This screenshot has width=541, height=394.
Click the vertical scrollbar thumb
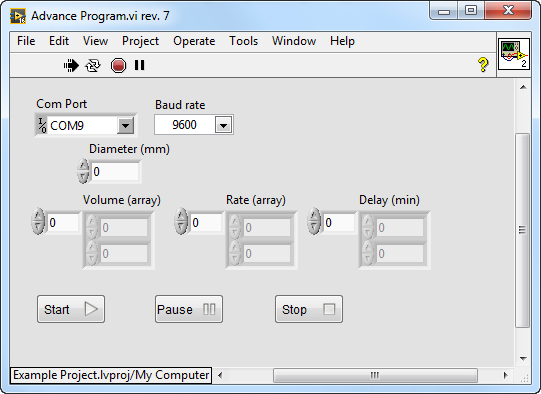point(522,230)
